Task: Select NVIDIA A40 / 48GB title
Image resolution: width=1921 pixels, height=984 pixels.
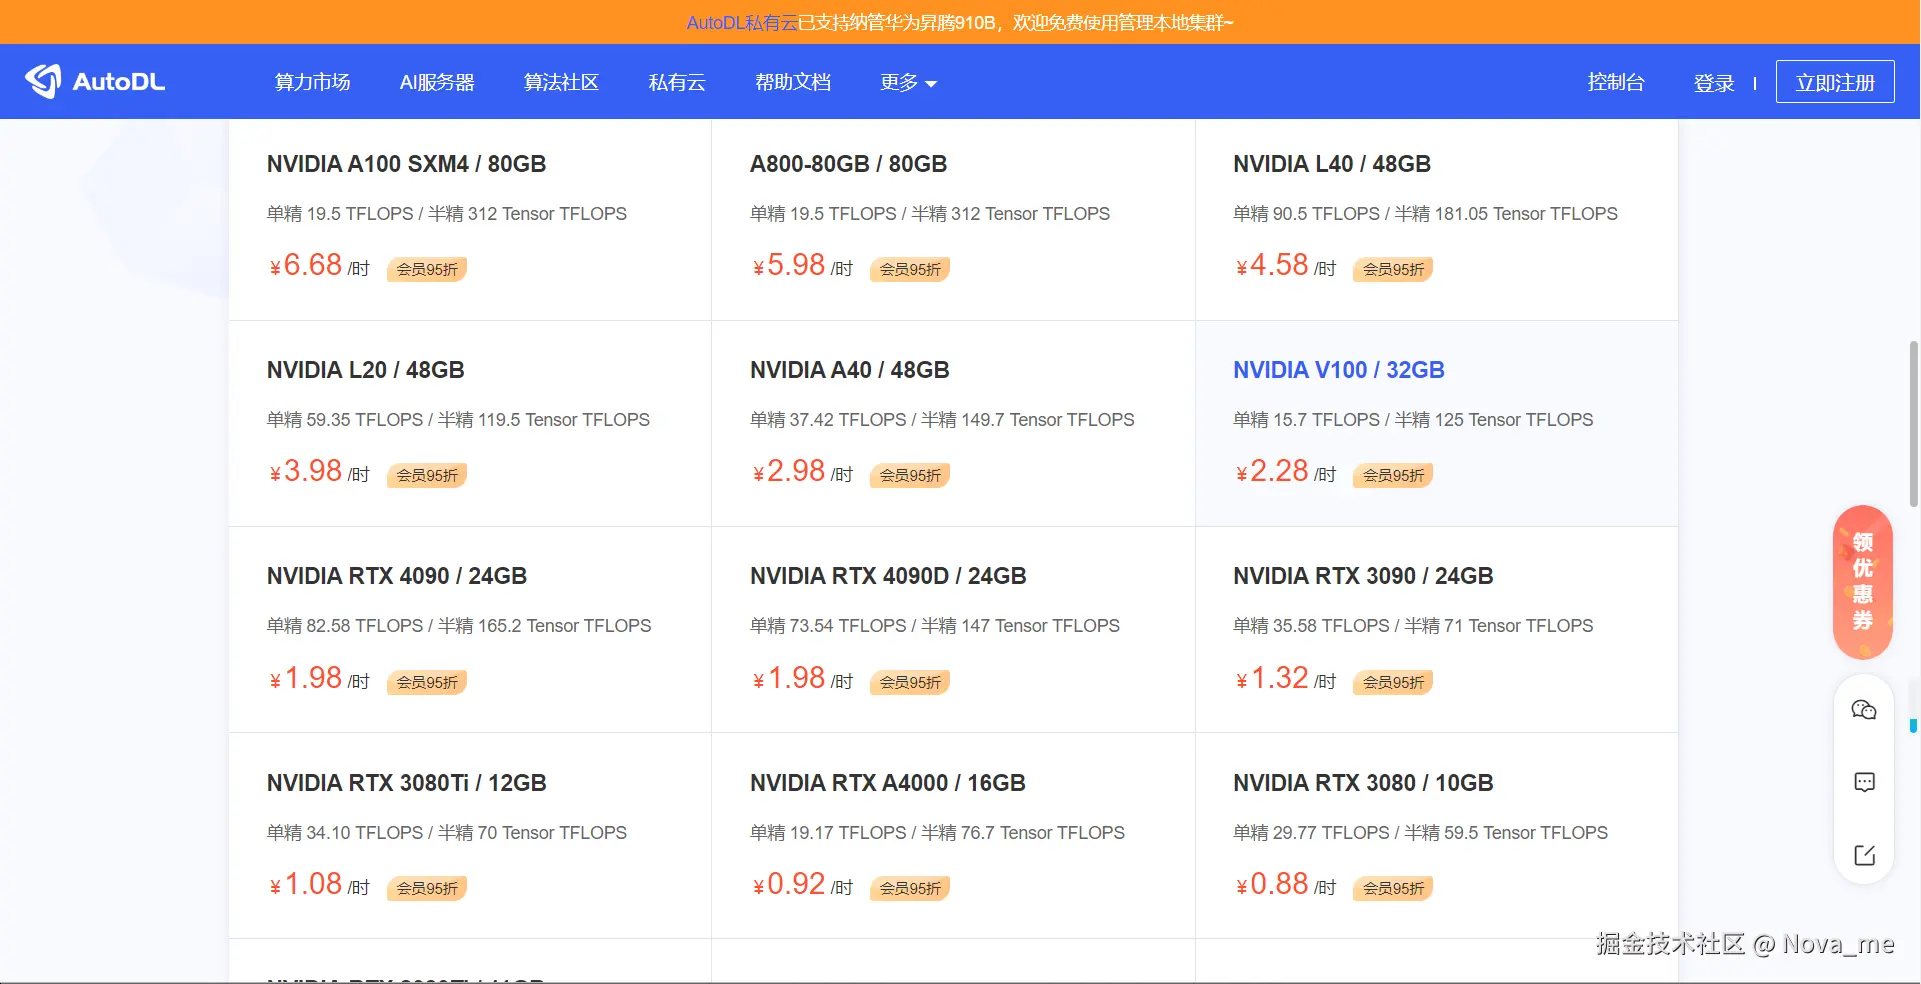Action: pyautogui.click(x=850, y=370)
